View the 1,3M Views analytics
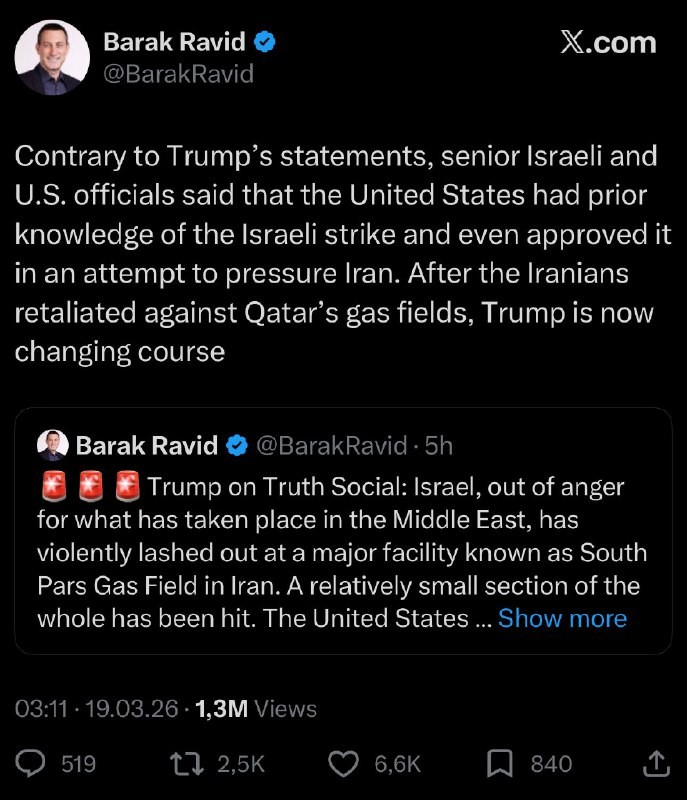 [x=255, y=709]
